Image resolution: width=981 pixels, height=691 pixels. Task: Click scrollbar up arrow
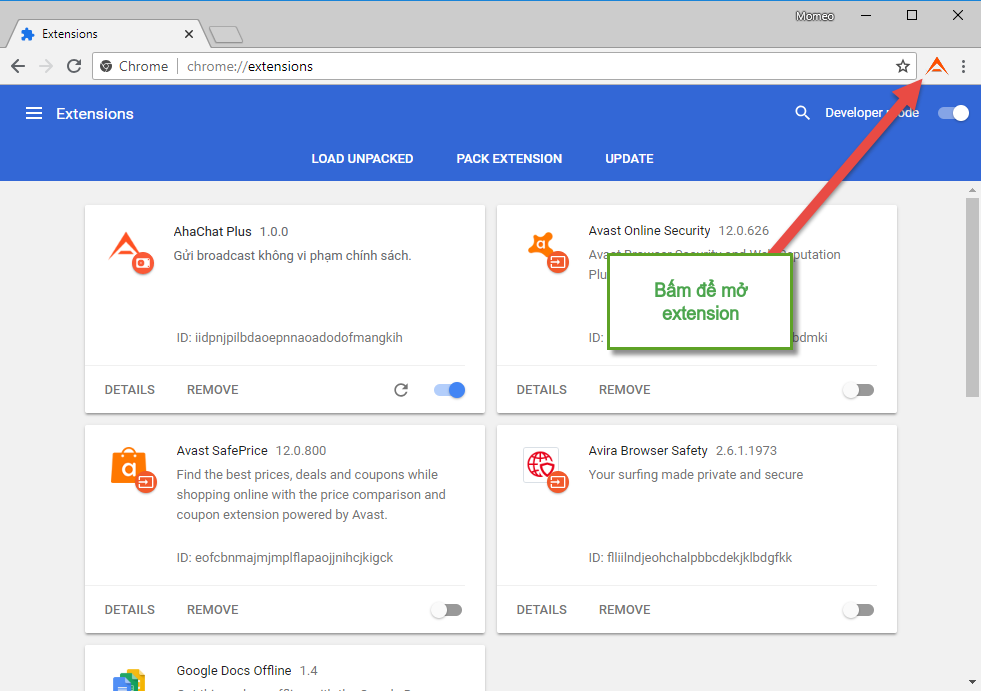click(972, 190)
